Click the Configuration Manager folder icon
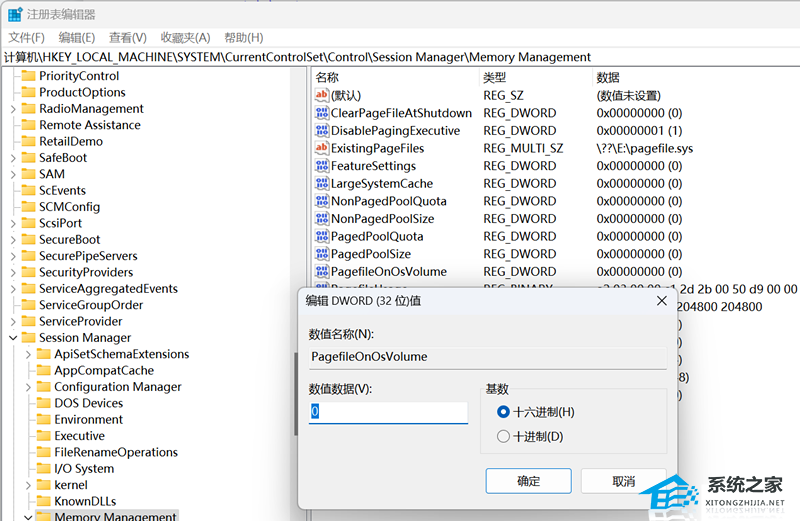 click(x=42, y=387)
